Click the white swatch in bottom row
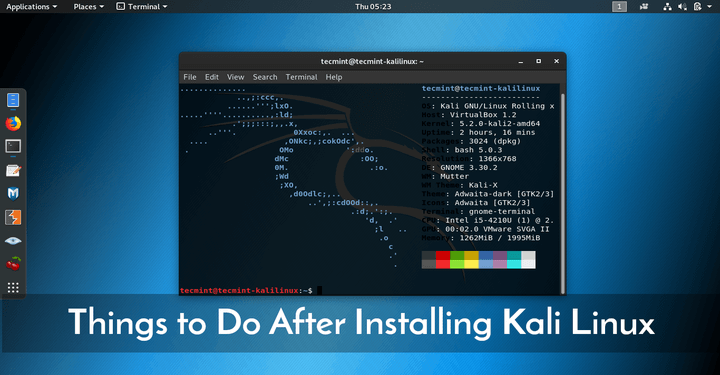 tap(528, 264)
